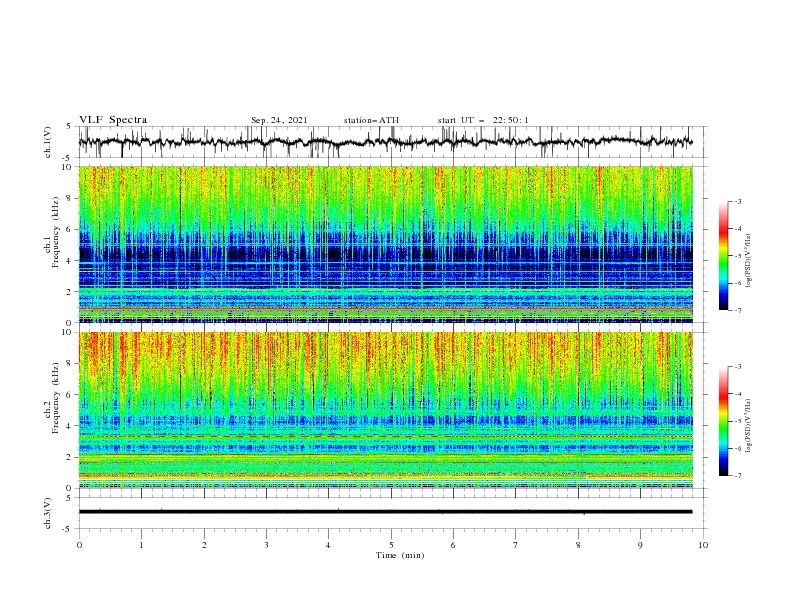This screenshot has height=612, width=792.
Task: Click the "ch.1(V)" waveform axis label
Action: click(x=48, y=142)
